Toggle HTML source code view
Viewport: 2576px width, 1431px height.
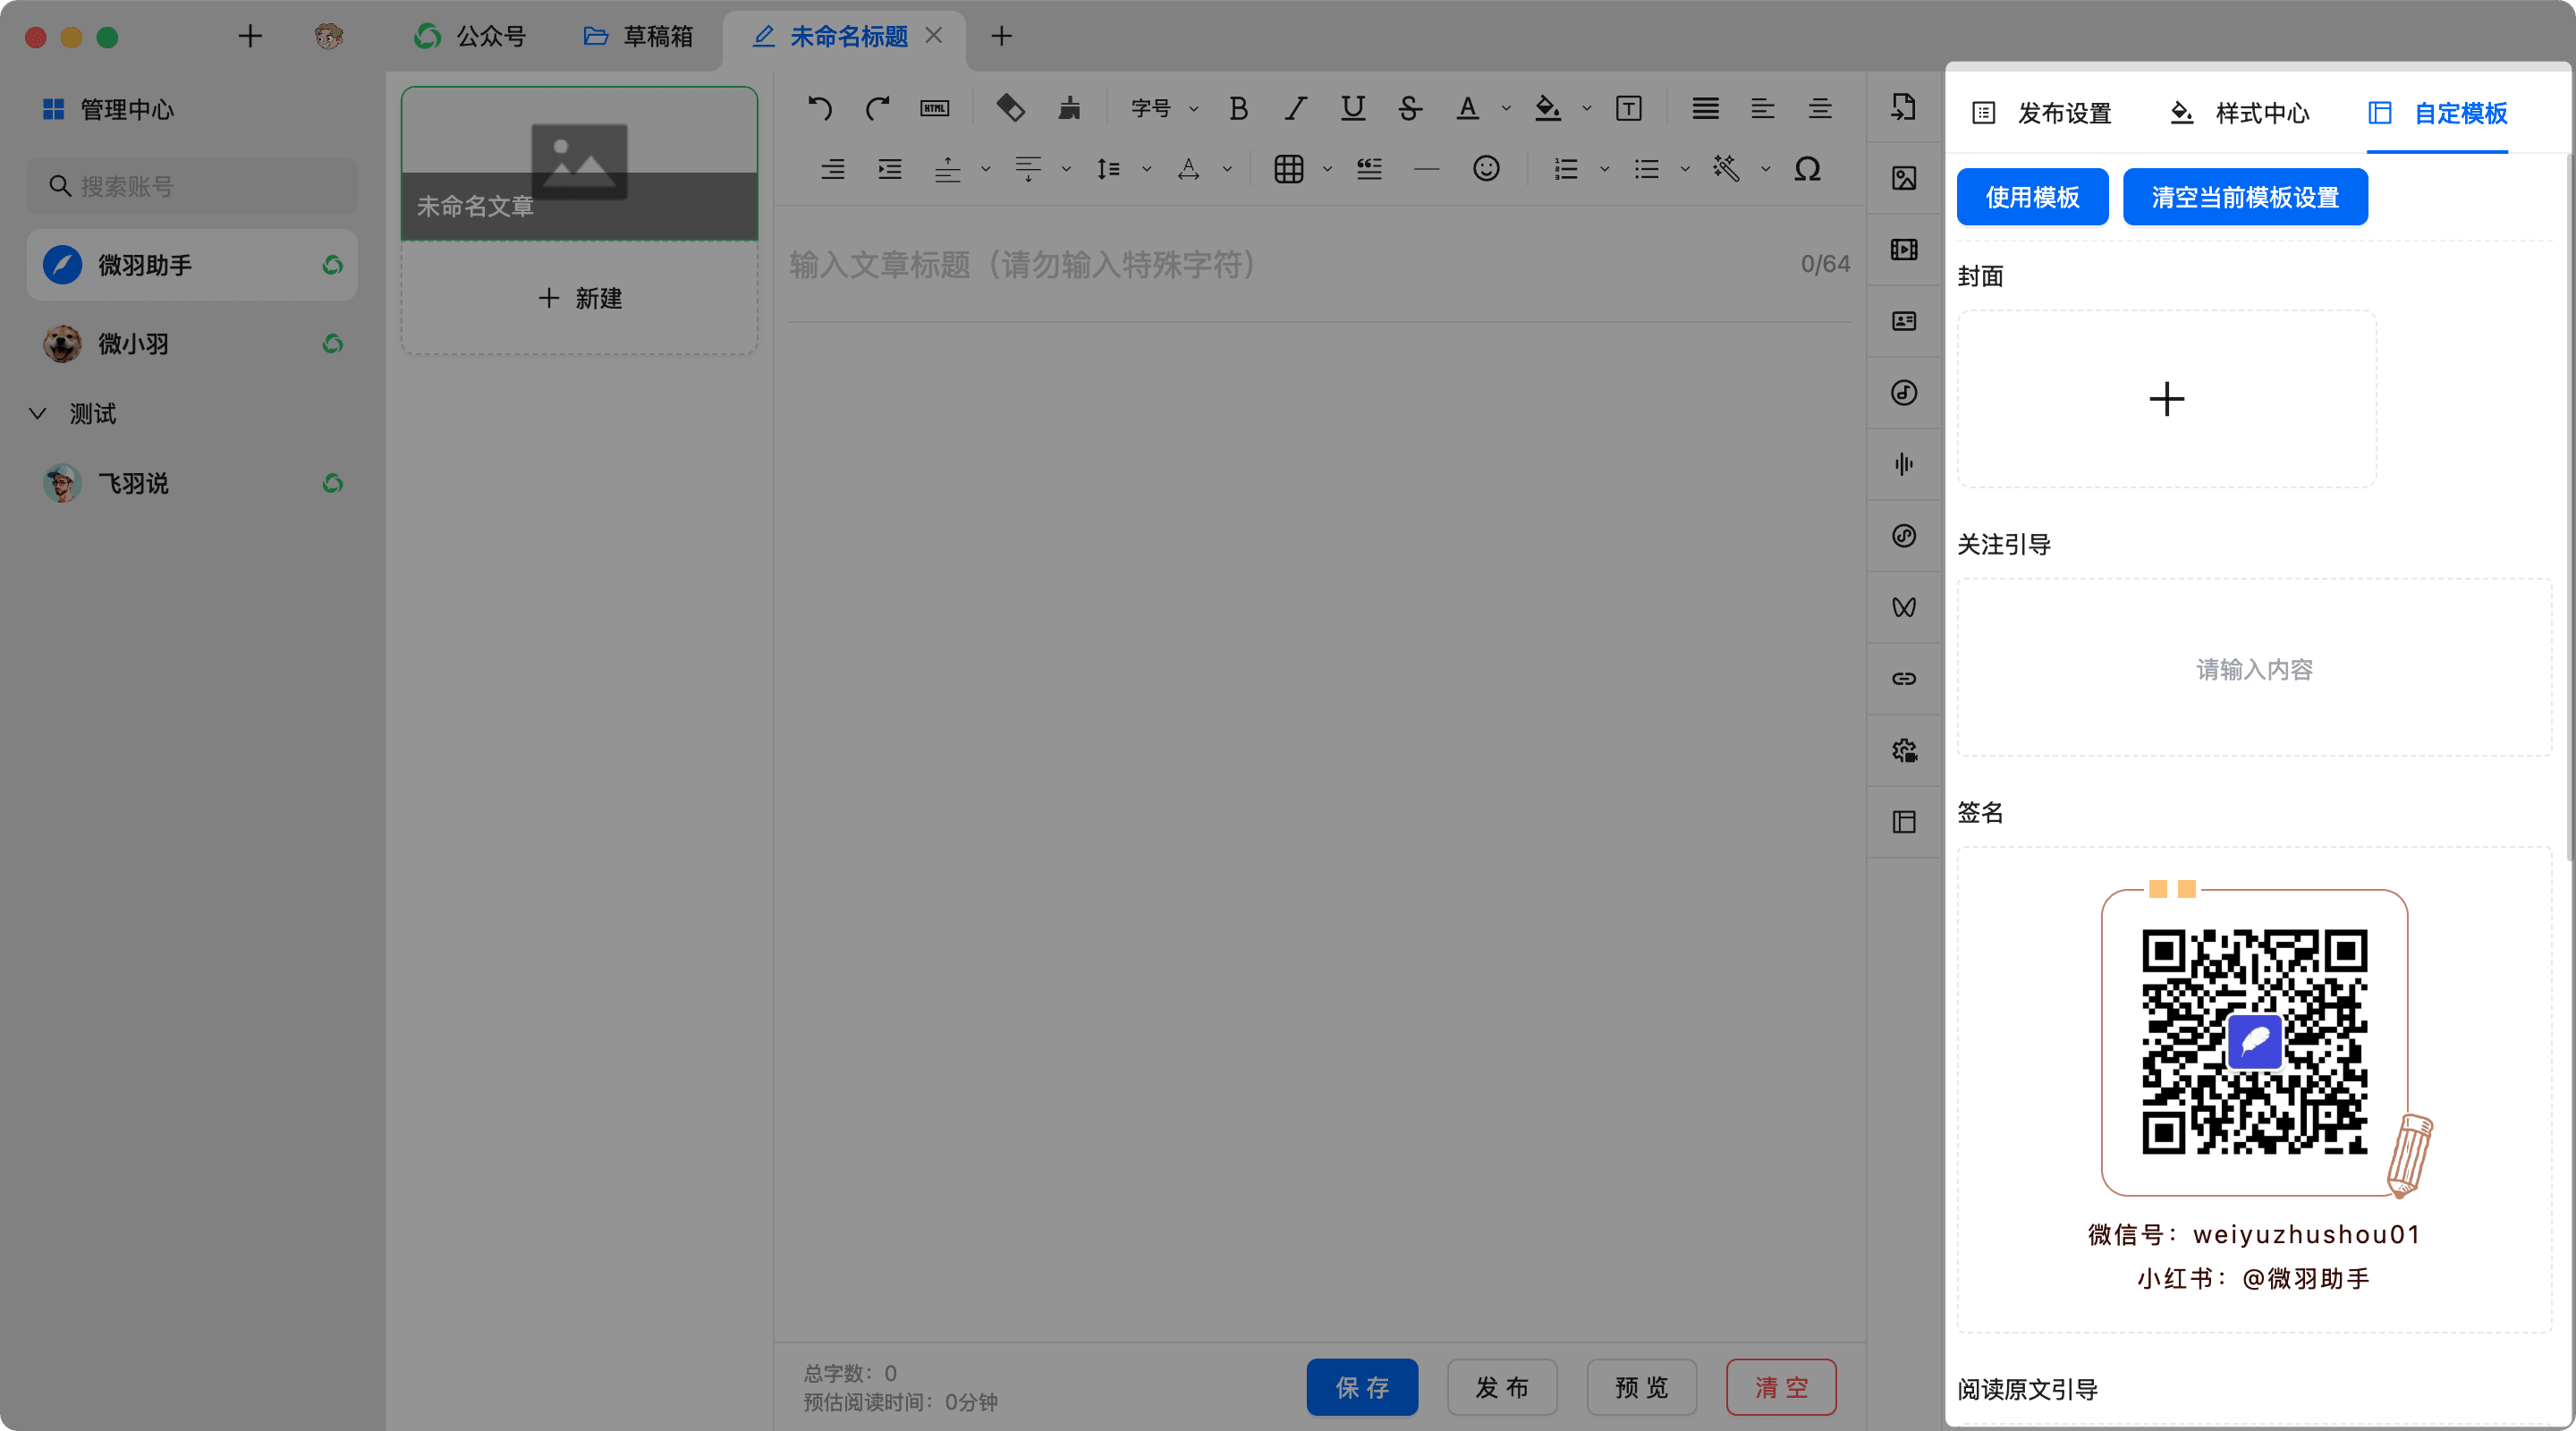934,108
